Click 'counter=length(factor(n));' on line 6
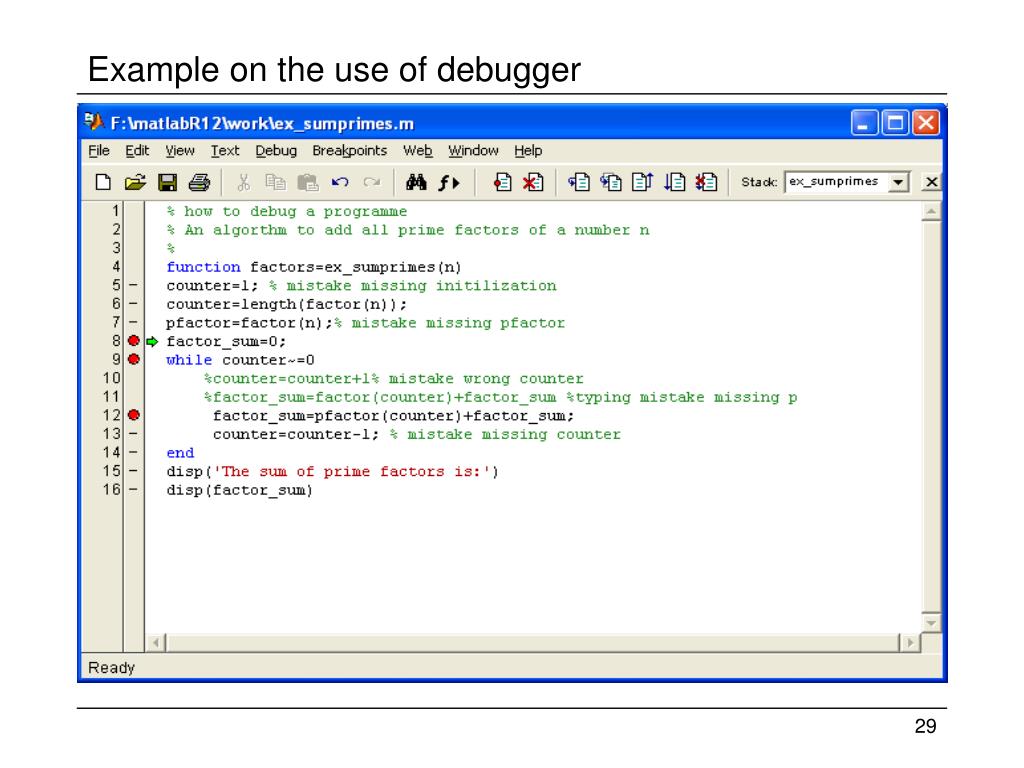Image resolution: width=1024 pixels, height=768 pixels. coord(286,304)
